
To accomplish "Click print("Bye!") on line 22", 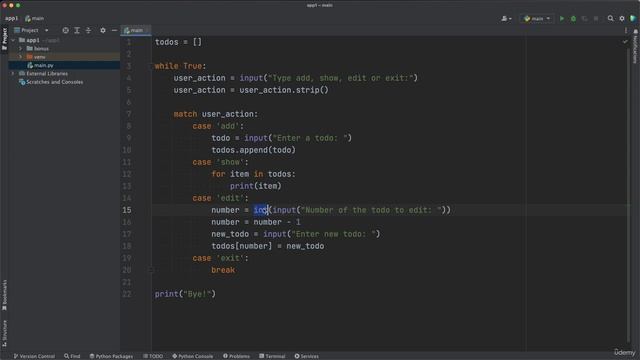I will (x=185, y=294).
